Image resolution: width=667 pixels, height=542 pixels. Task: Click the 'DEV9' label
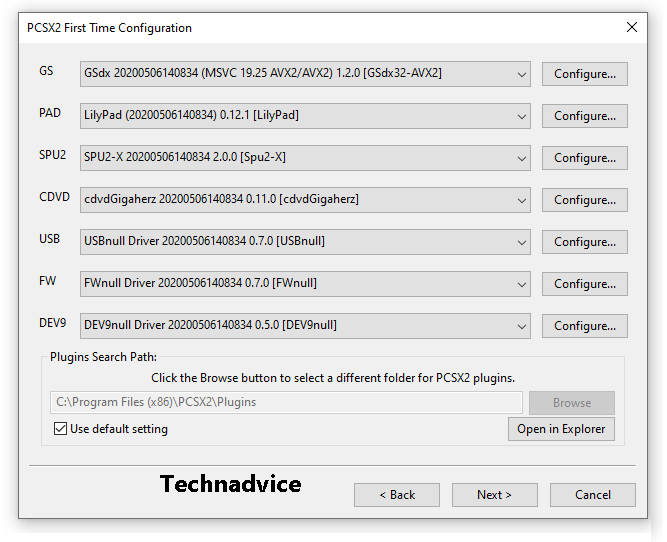(52, 323)
